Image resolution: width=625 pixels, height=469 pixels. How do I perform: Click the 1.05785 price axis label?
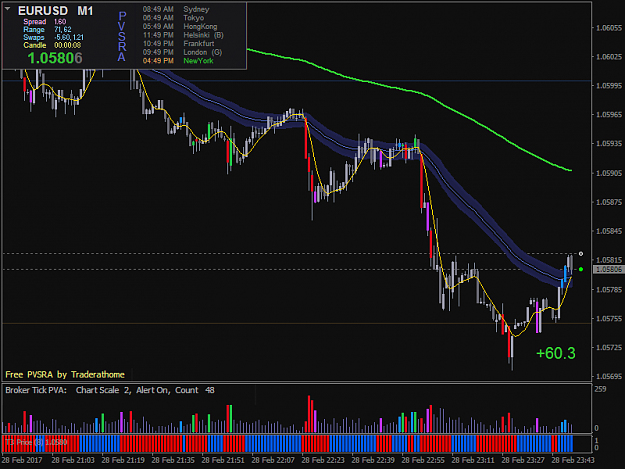pos(609,290)
